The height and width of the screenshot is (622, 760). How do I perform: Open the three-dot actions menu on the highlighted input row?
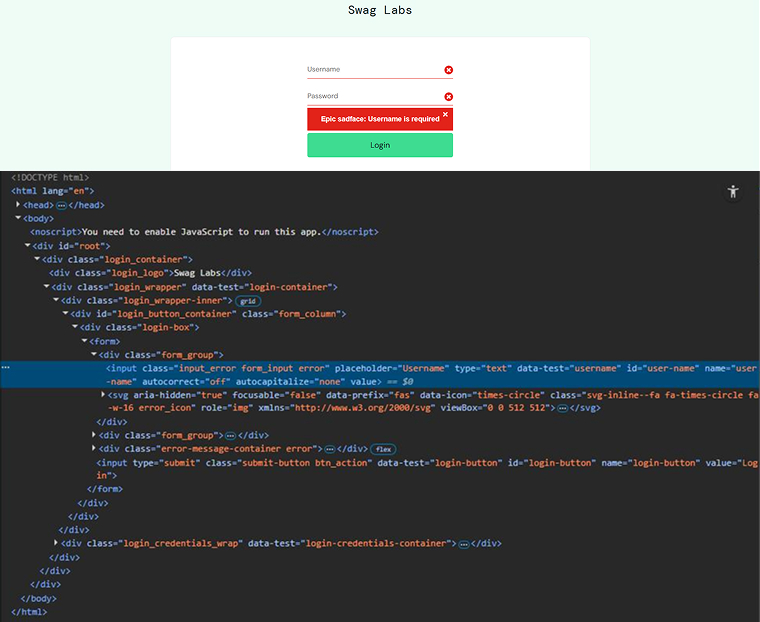coord(5,367)
